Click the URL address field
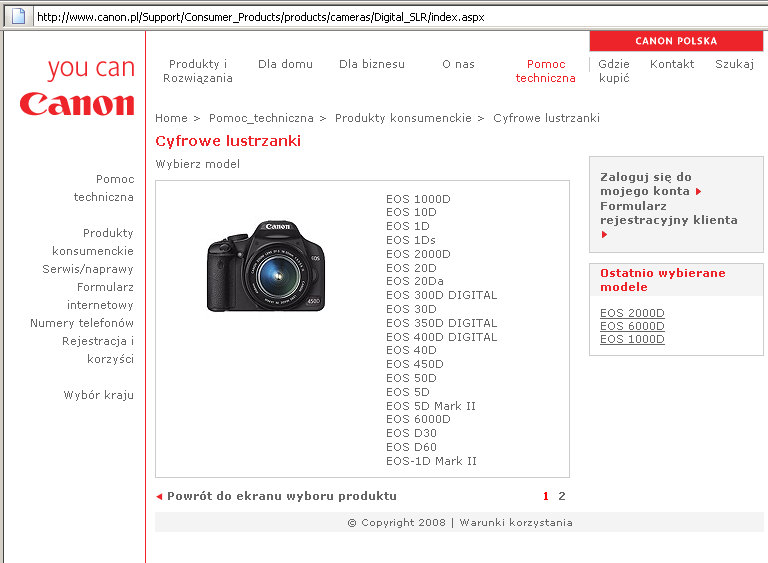The image size is (768, 563). coord(399,17)
